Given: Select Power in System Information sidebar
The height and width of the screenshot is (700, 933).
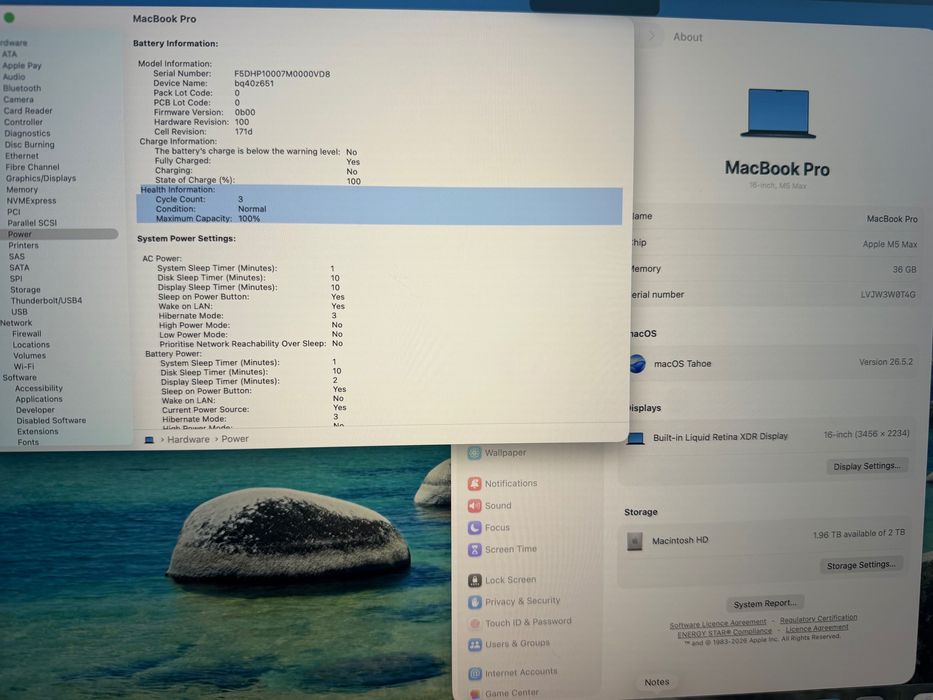Looking at the screenshot, I should (x=58, y=234).
